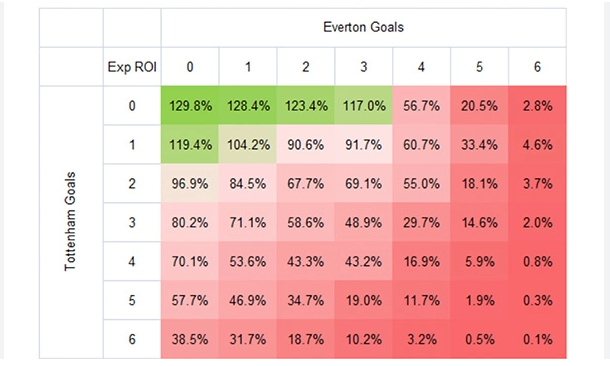Click the 119.4% cell
Image resolution: width=610 pixels, height=366 pixels.
point(190,144)
